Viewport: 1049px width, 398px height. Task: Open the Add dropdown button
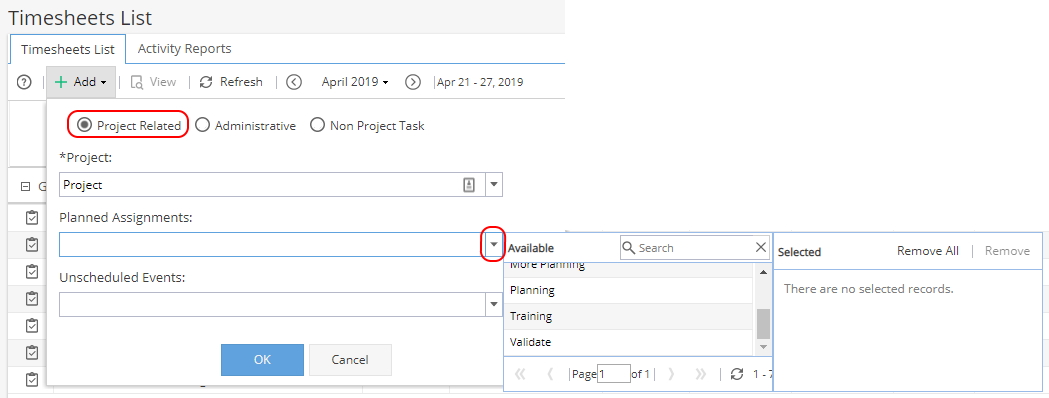point(81,82)
